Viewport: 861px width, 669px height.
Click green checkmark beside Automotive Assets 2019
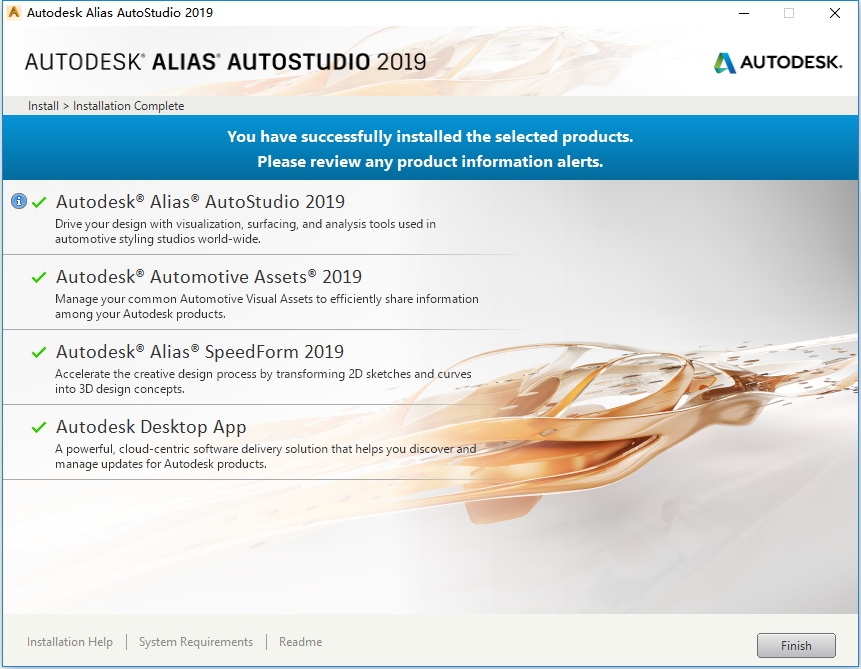click(x=39, y=277)
